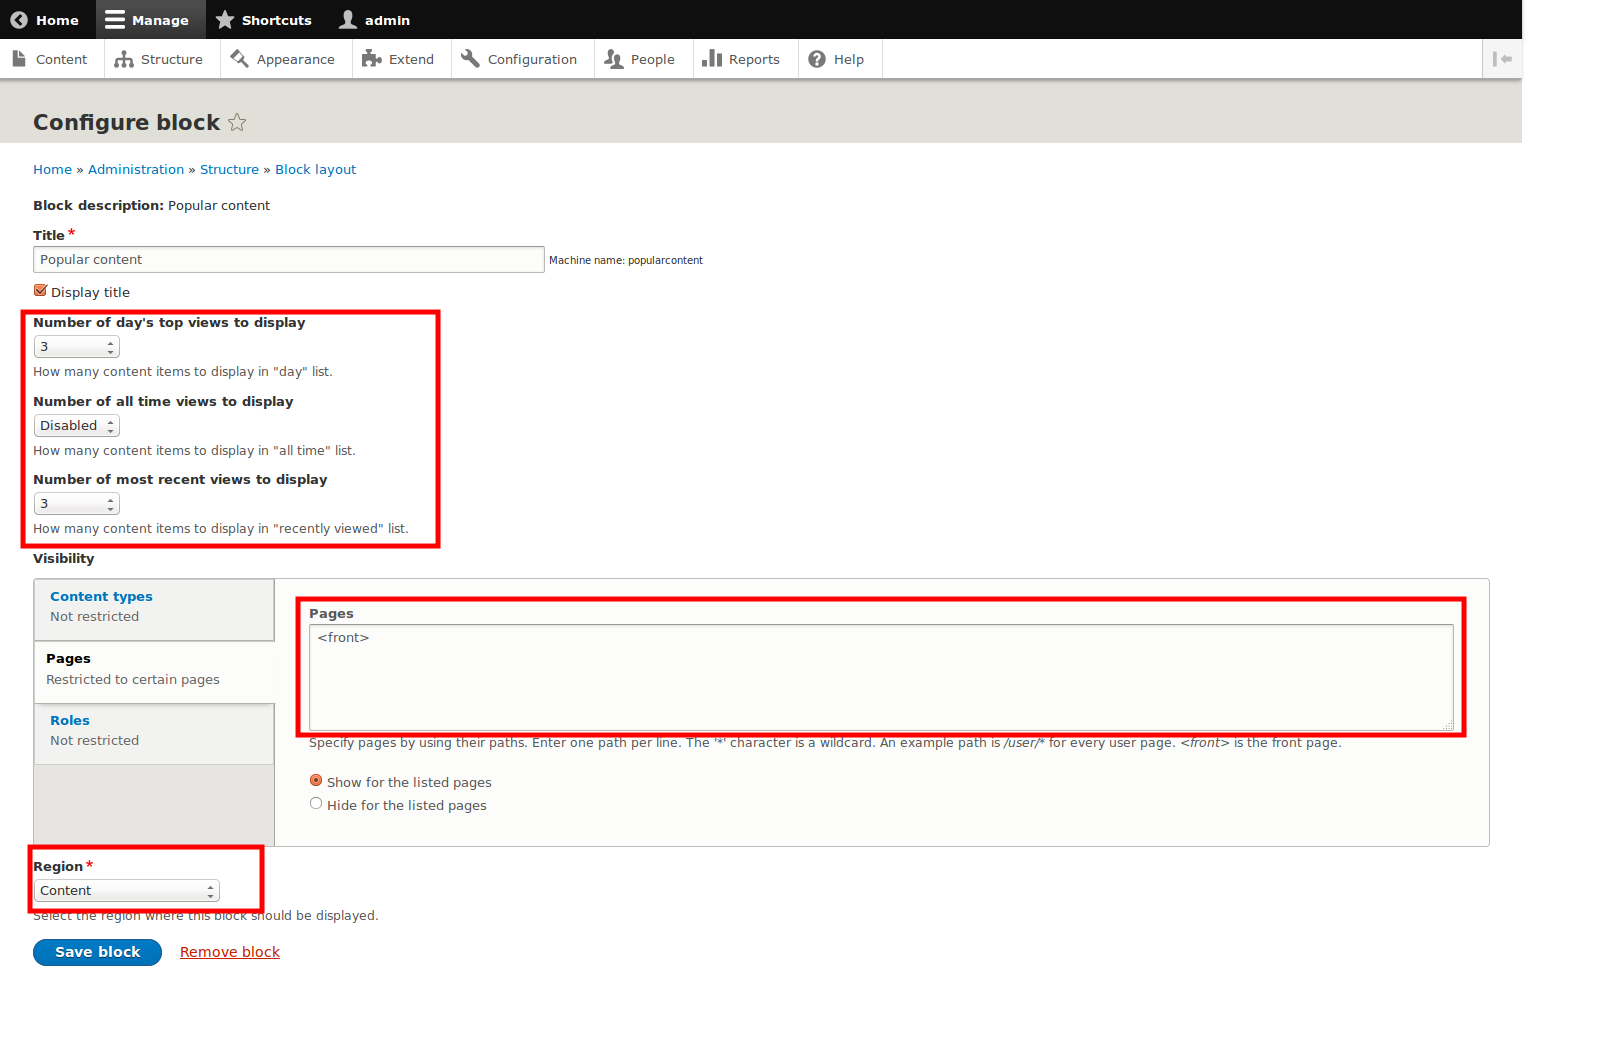Uncheck the Display title checkbox
Image resolution: width=1615 pixels, height=1059 pixels.
[40, 289]
